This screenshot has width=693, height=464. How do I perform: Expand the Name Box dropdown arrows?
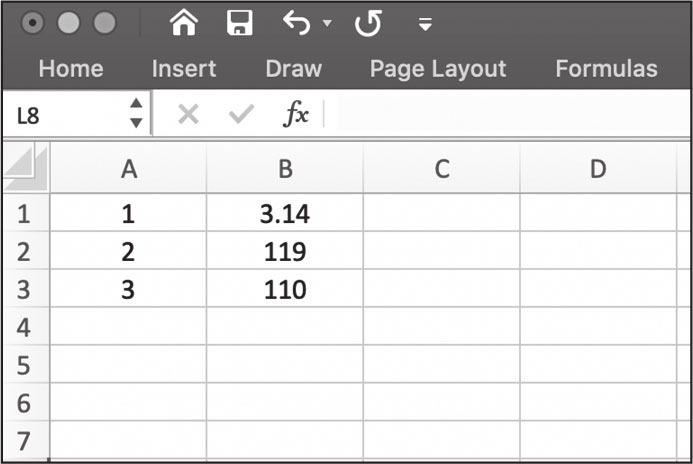pos(136,113)
